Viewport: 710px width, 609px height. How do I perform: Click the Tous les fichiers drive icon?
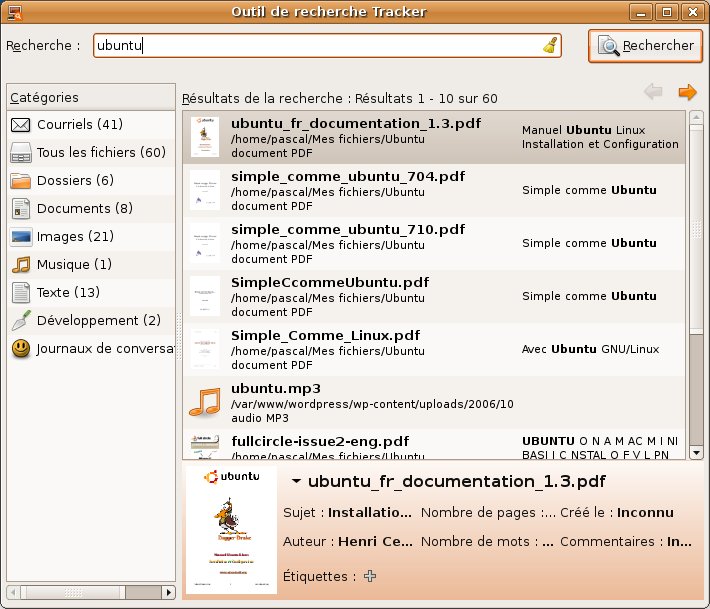[x=20, y=153]
